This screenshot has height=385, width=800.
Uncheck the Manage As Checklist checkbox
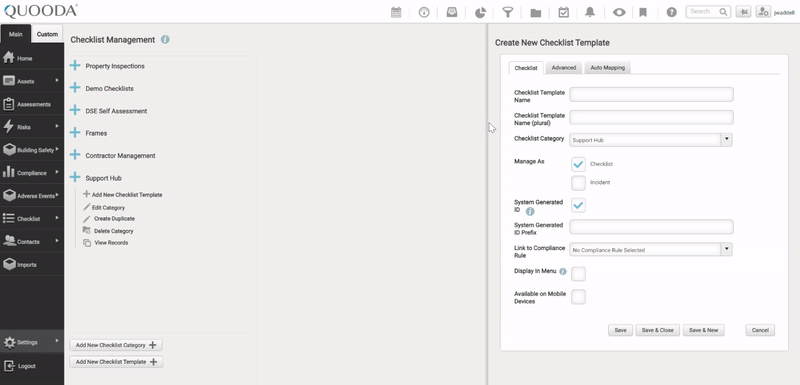coord(578,164)
